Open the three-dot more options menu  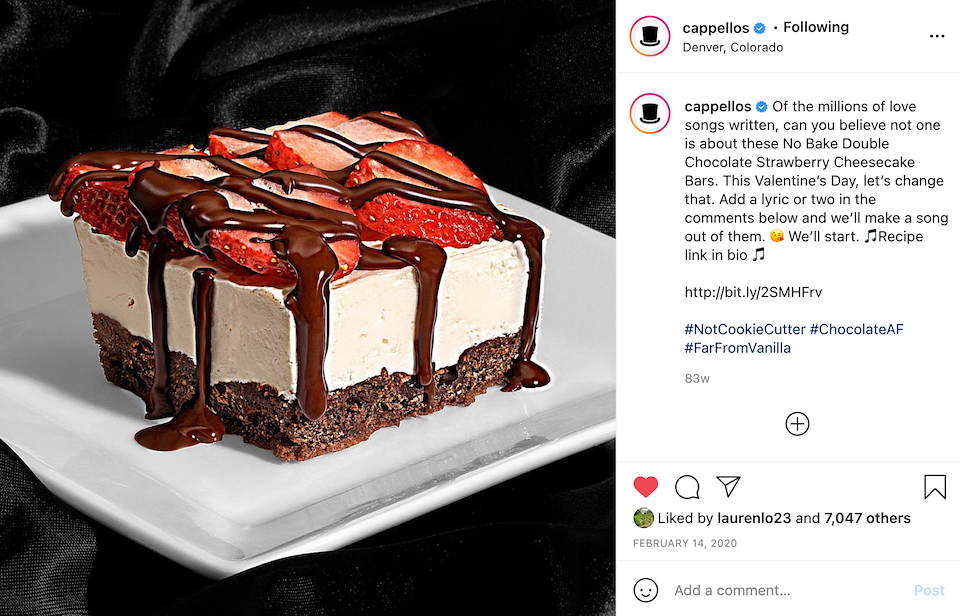[937, 36]
